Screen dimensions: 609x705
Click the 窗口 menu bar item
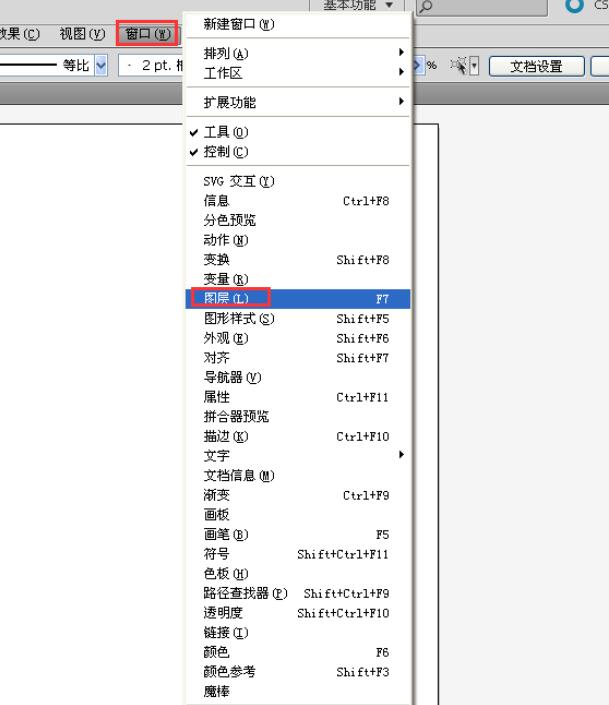(x=147, y=34)
